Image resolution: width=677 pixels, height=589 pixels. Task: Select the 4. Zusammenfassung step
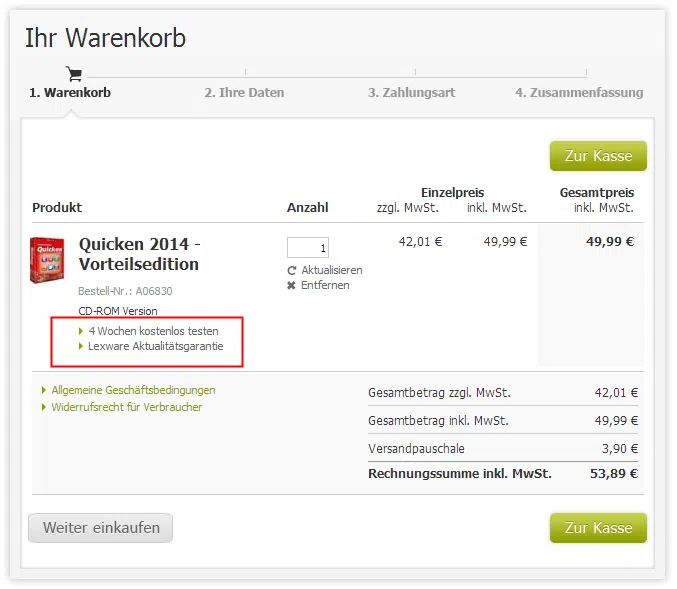pos(579,92)
